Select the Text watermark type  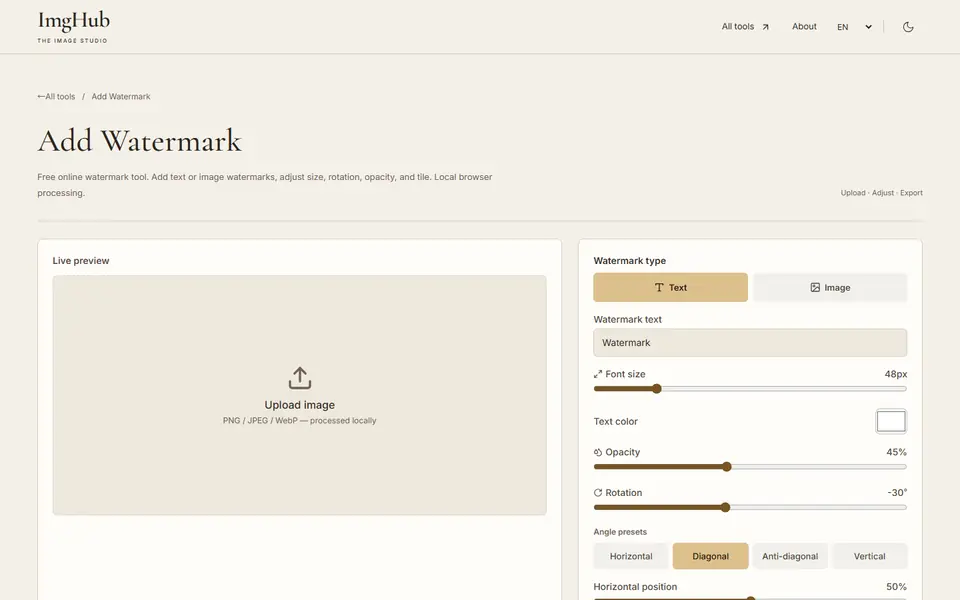(670, 287)
